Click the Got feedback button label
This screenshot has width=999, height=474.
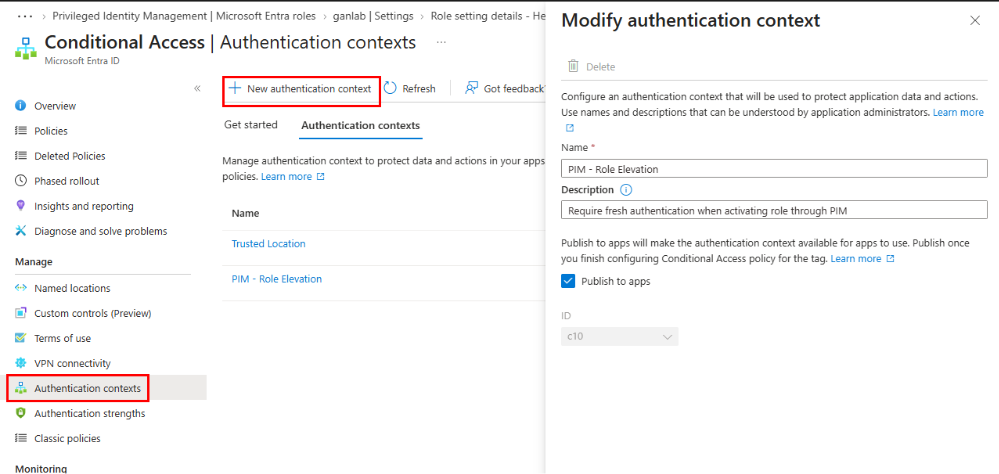pyautogui.click(x=514, y=89)
